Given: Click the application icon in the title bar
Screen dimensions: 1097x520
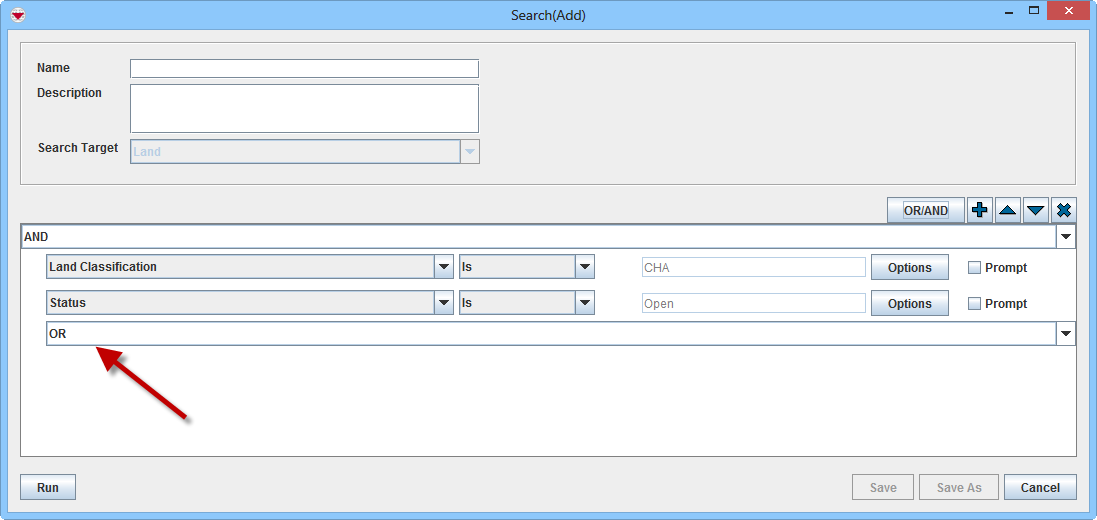Looking at the screenshot, I should (x=17, y=14).
